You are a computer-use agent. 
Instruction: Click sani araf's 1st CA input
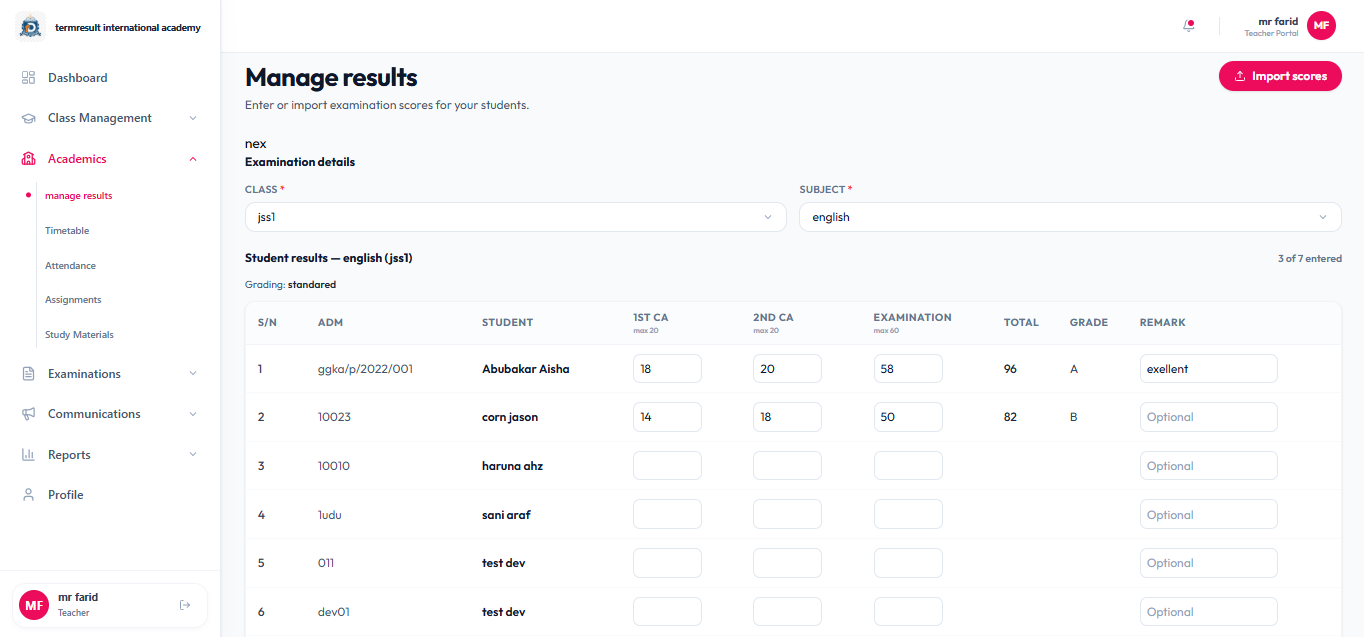pyautogui.click(x=667, y=515)
